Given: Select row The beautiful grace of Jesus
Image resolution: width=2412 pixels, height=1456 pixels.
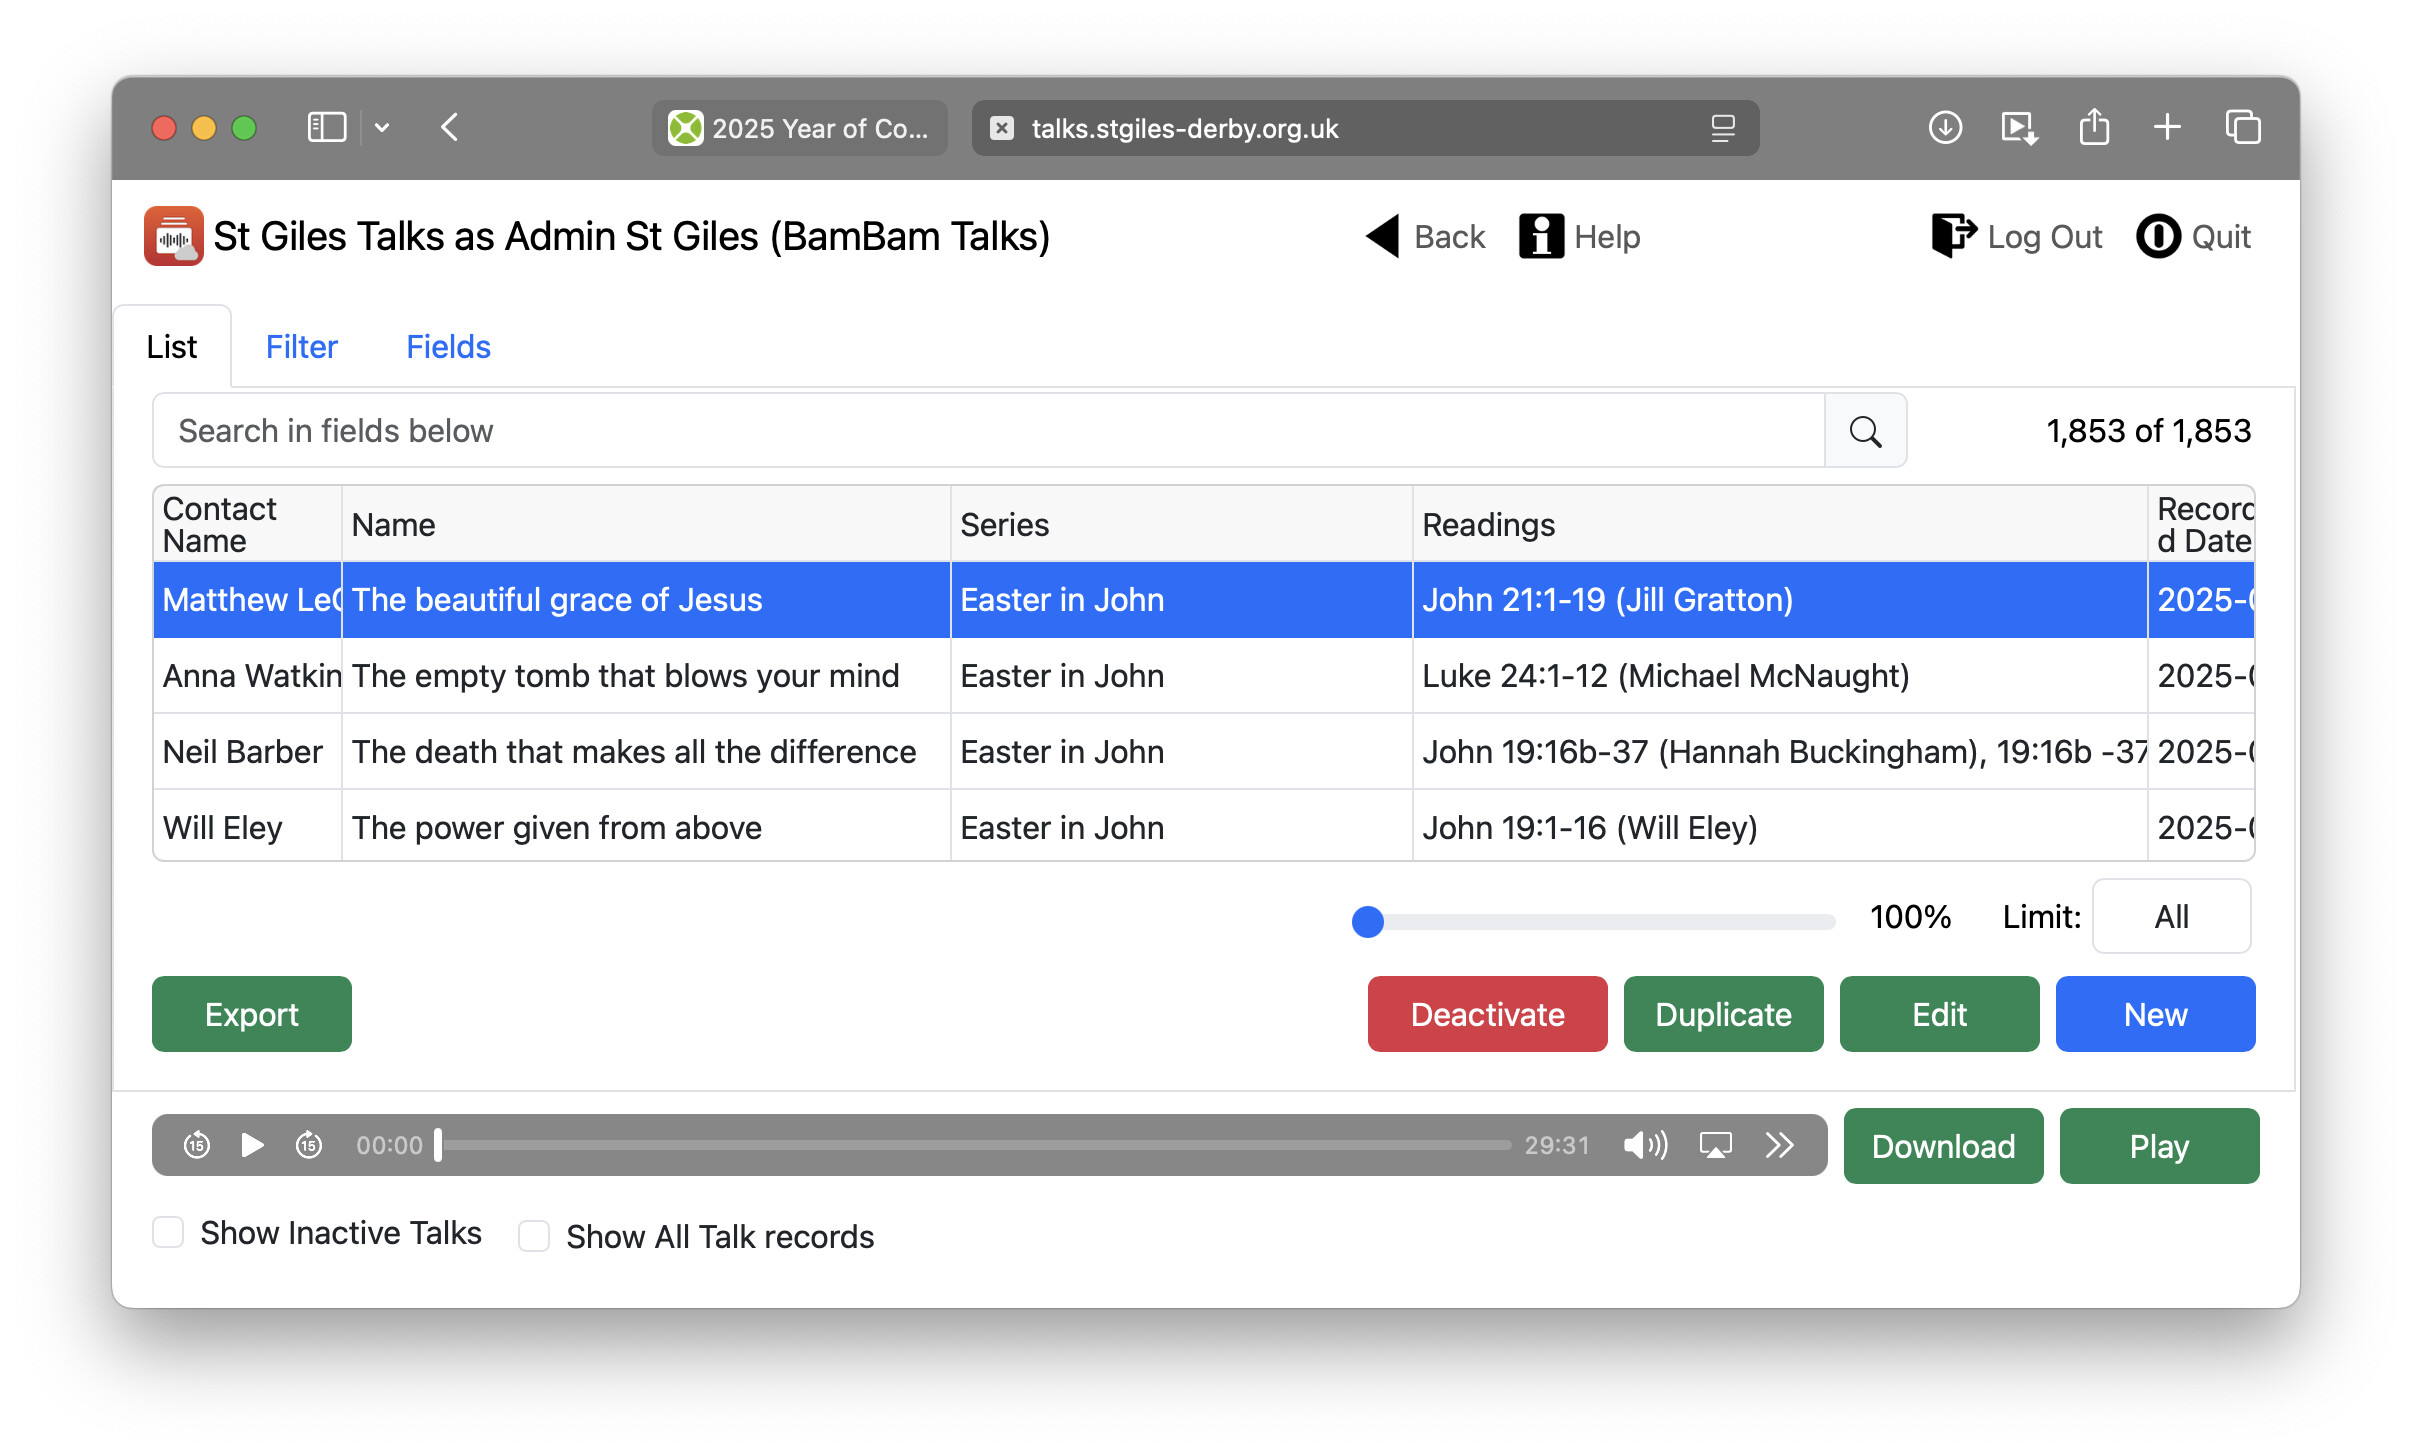Looking at the screenshot, I should [x=1204, y=600].
